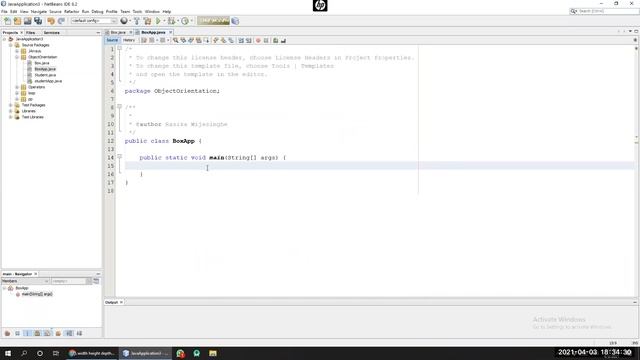The image size is (640, 360).
Task: Toggle Fully Qualified Names in Navigator
Action: 58,333
